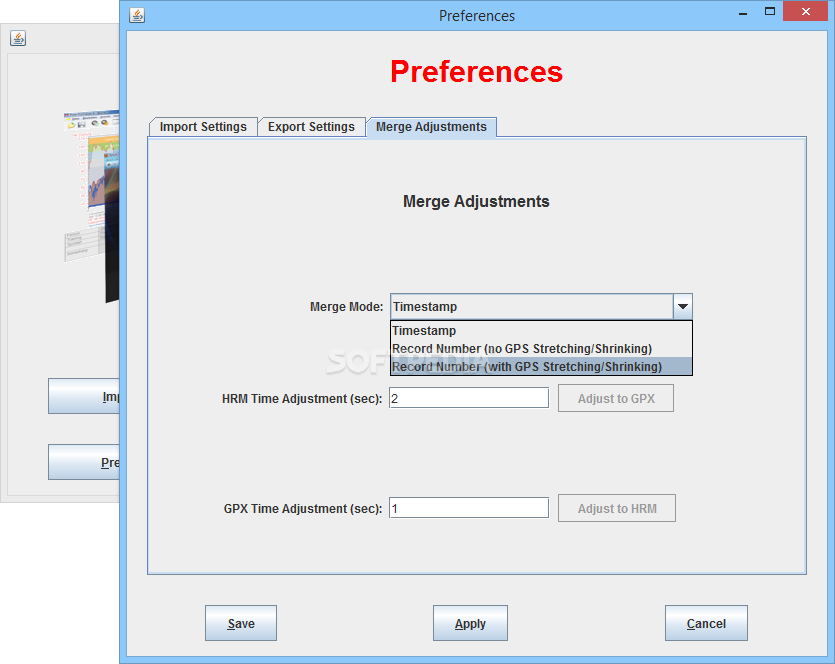835x664 pixels.
Task: Select the Merge Adjustments tab
Action: [431, 127]
